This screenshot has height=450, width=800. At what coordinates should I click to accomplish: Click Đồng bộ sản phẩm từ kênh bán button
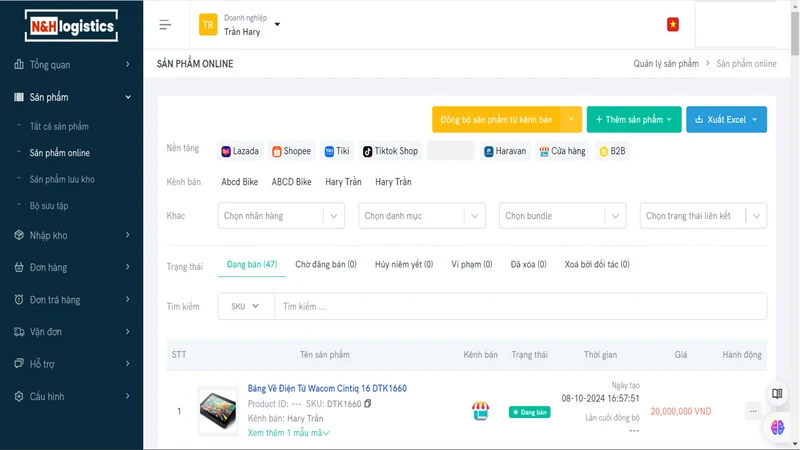(x=496, y=119)
